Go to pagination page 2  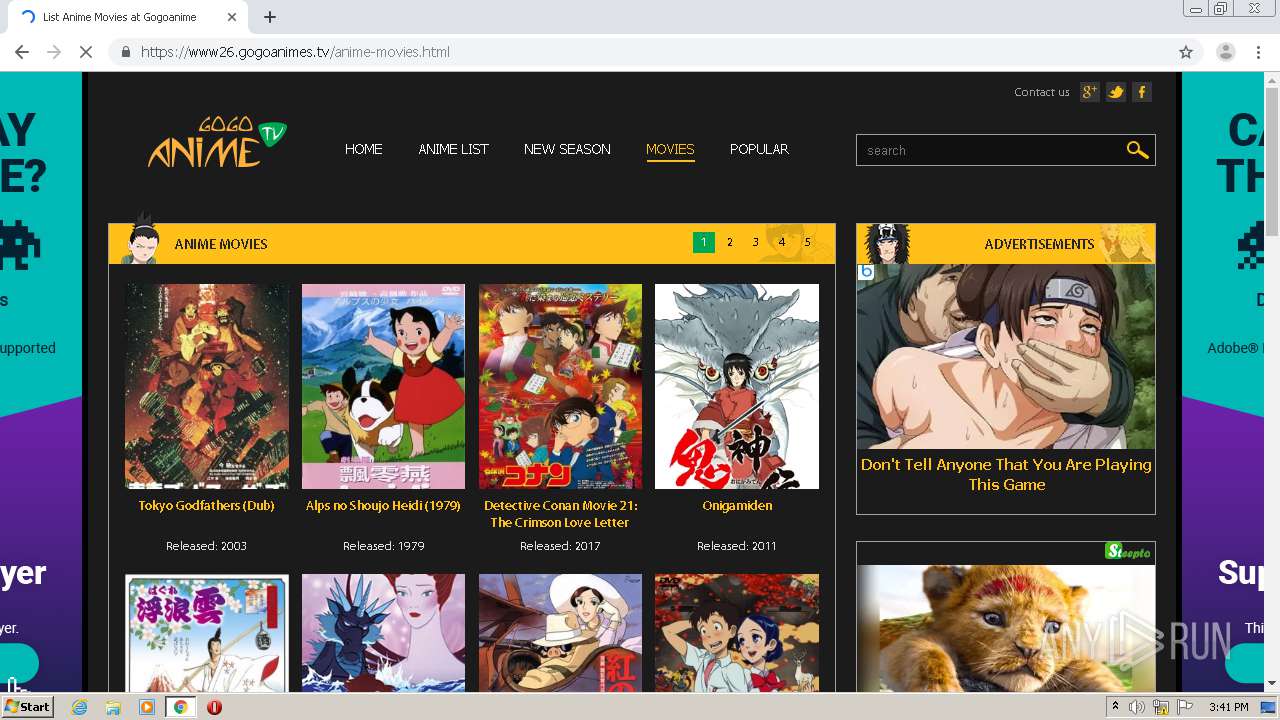tap(730, 242)
